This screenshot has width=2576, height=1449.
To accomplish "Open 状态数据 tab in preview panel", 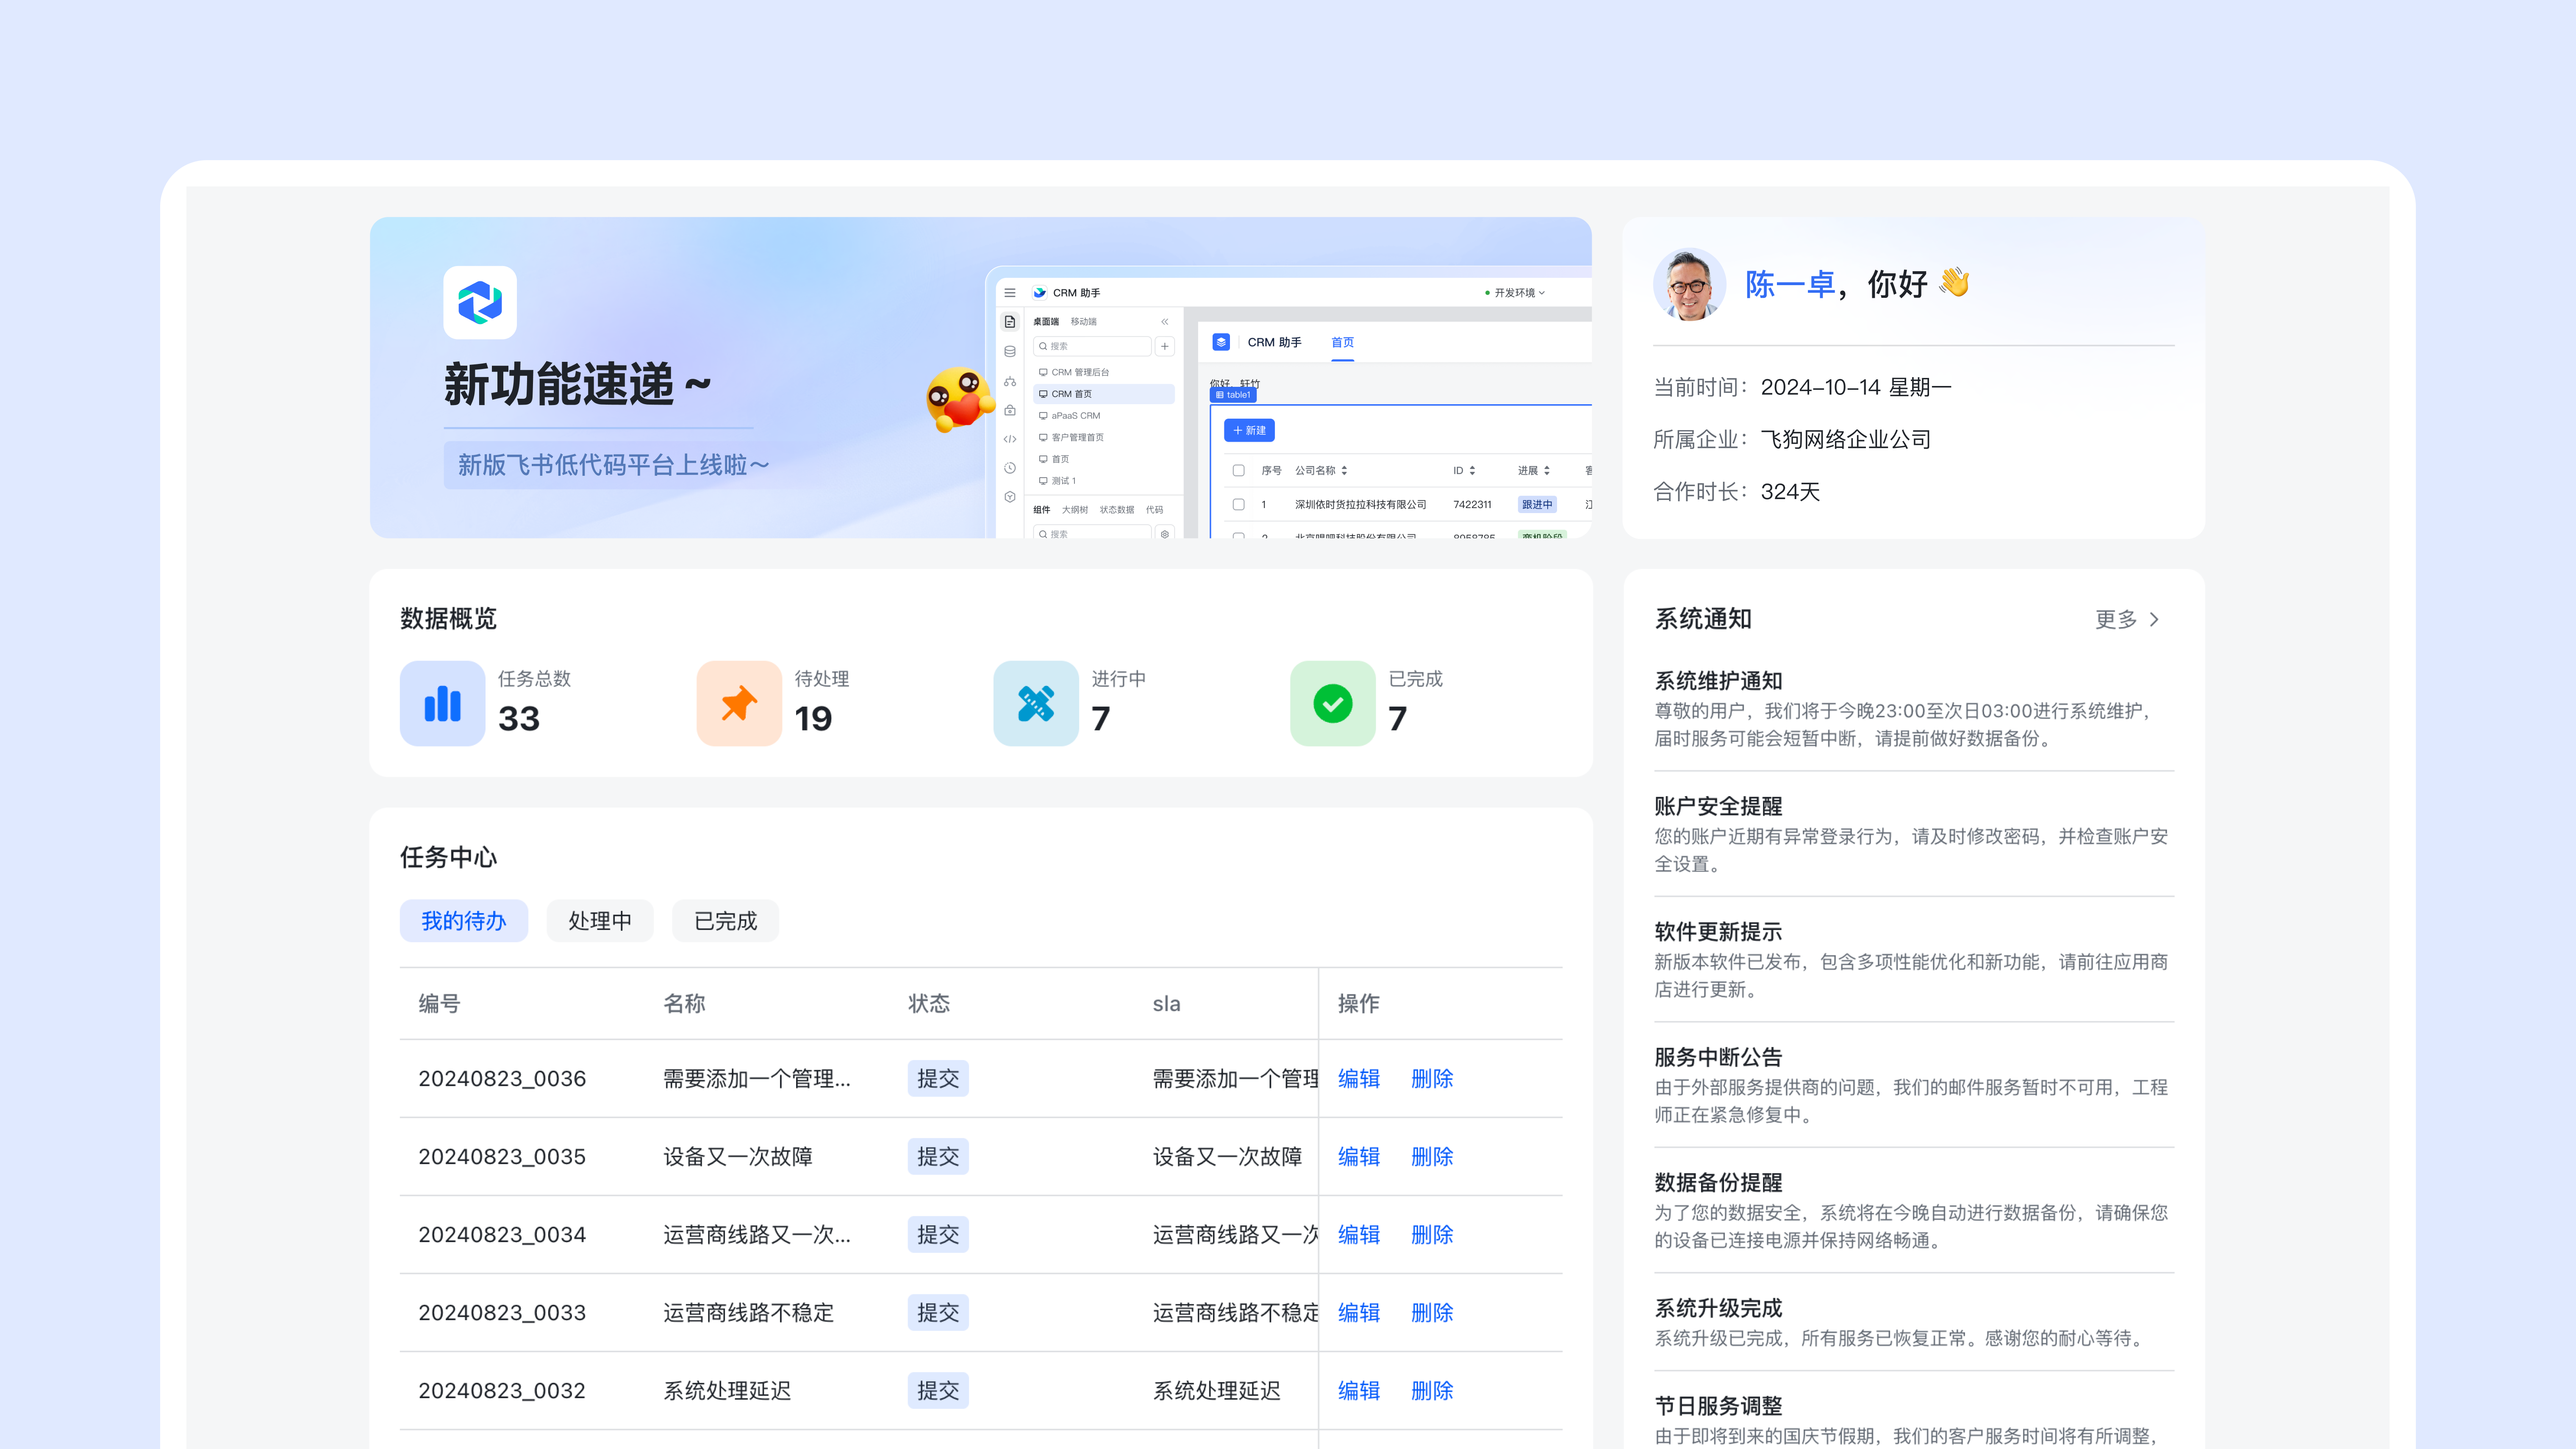I will coord(1117,510).
